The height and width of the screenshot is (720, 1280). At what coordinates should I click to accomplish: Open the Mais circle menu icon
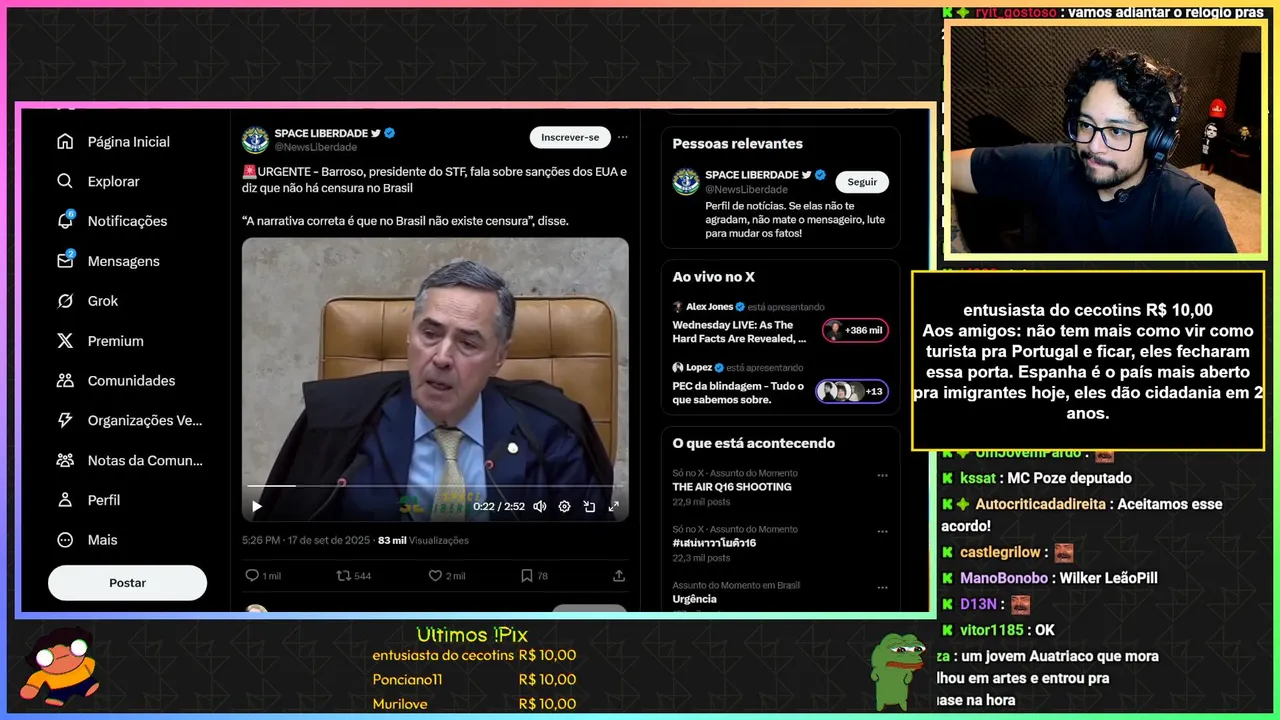[x=65, y=540]
